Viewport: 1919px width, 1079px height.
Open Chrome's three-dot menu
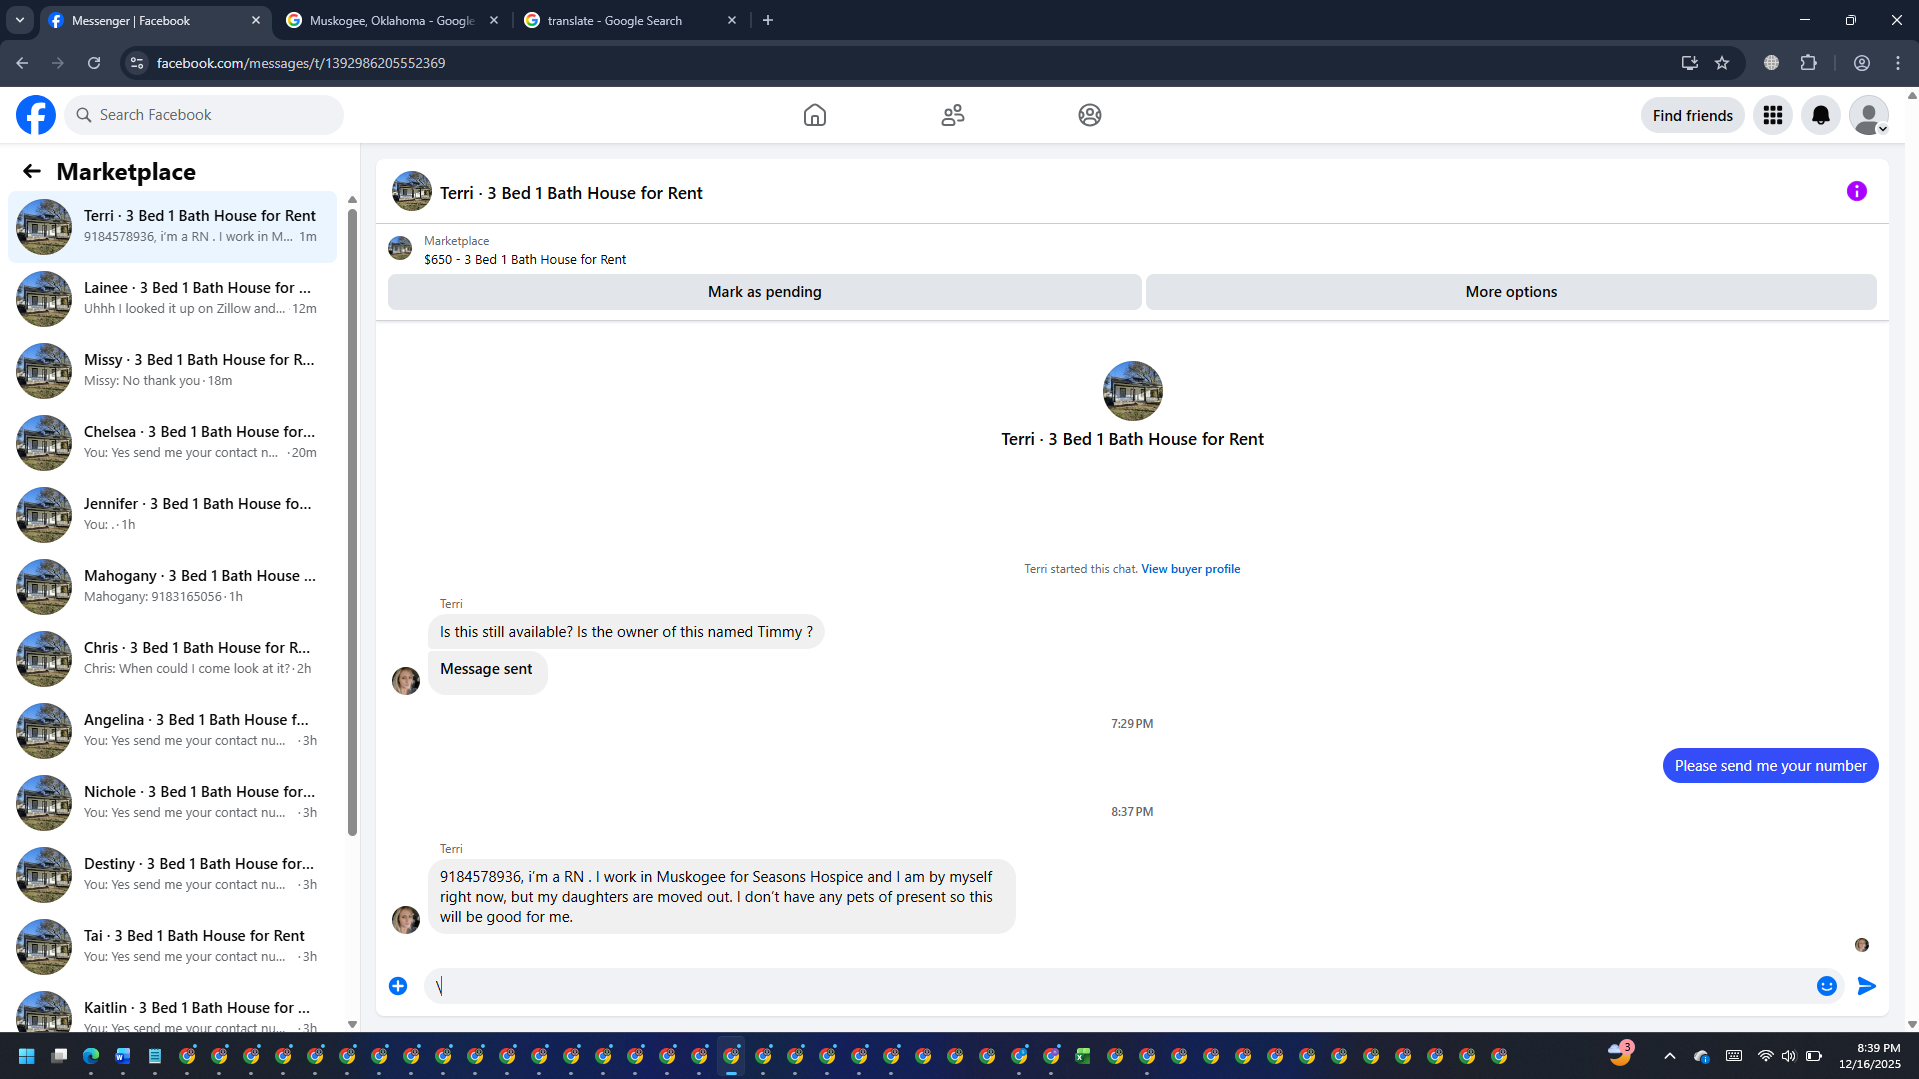(1898, 63)
